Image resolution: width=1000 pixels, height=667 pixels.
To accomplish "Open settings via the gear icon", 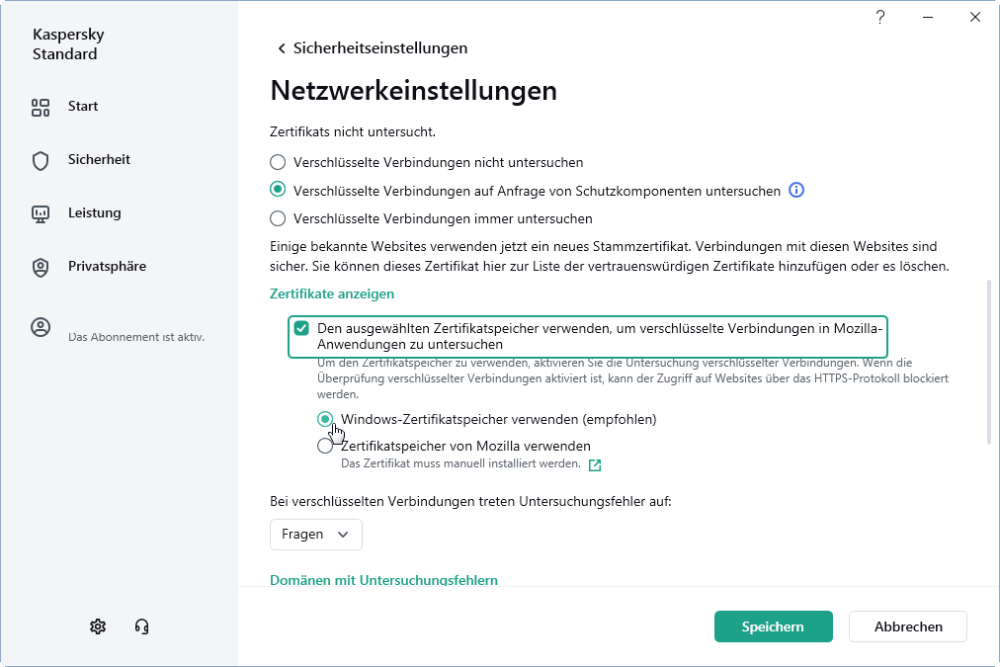I will click(x=98, y=626).
